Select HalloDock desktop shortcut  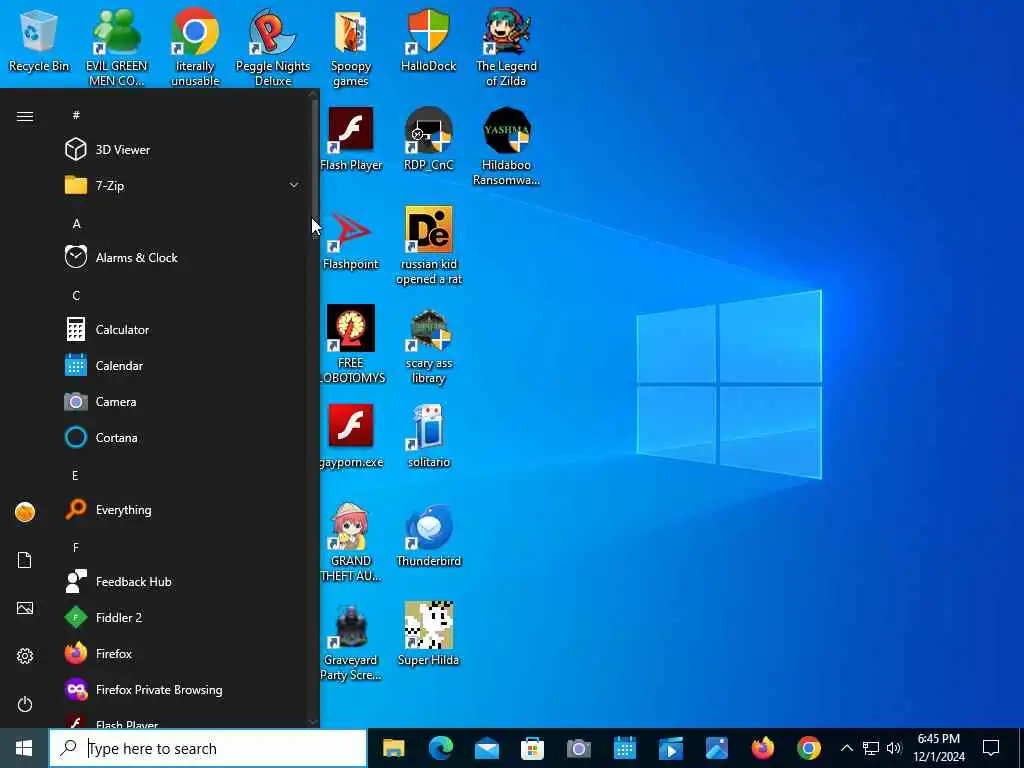428,40
